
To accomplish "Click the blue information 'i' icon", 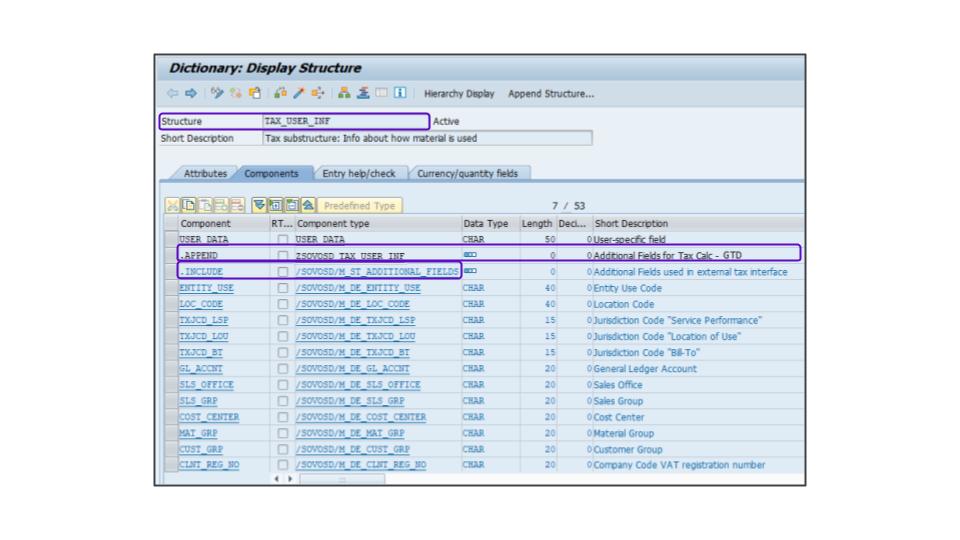I will coord(400,94).
